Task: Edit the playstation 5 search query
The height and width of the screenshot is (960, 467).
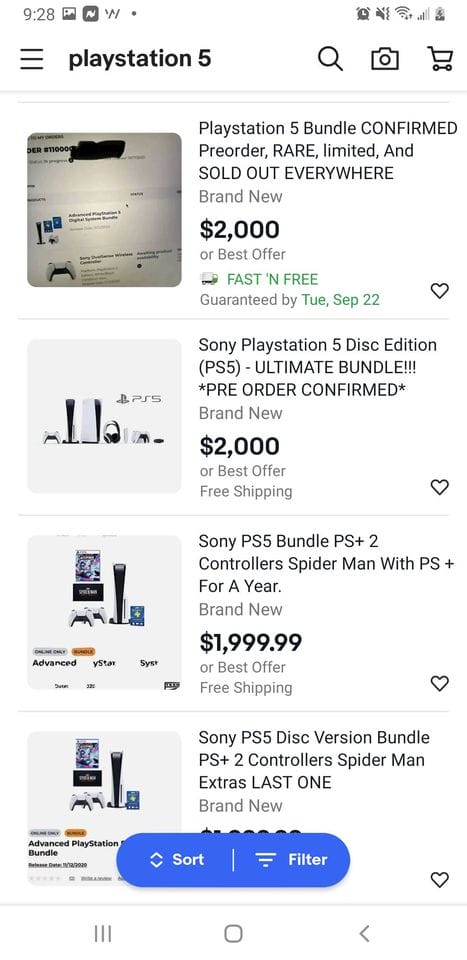Action: [140, 59]
